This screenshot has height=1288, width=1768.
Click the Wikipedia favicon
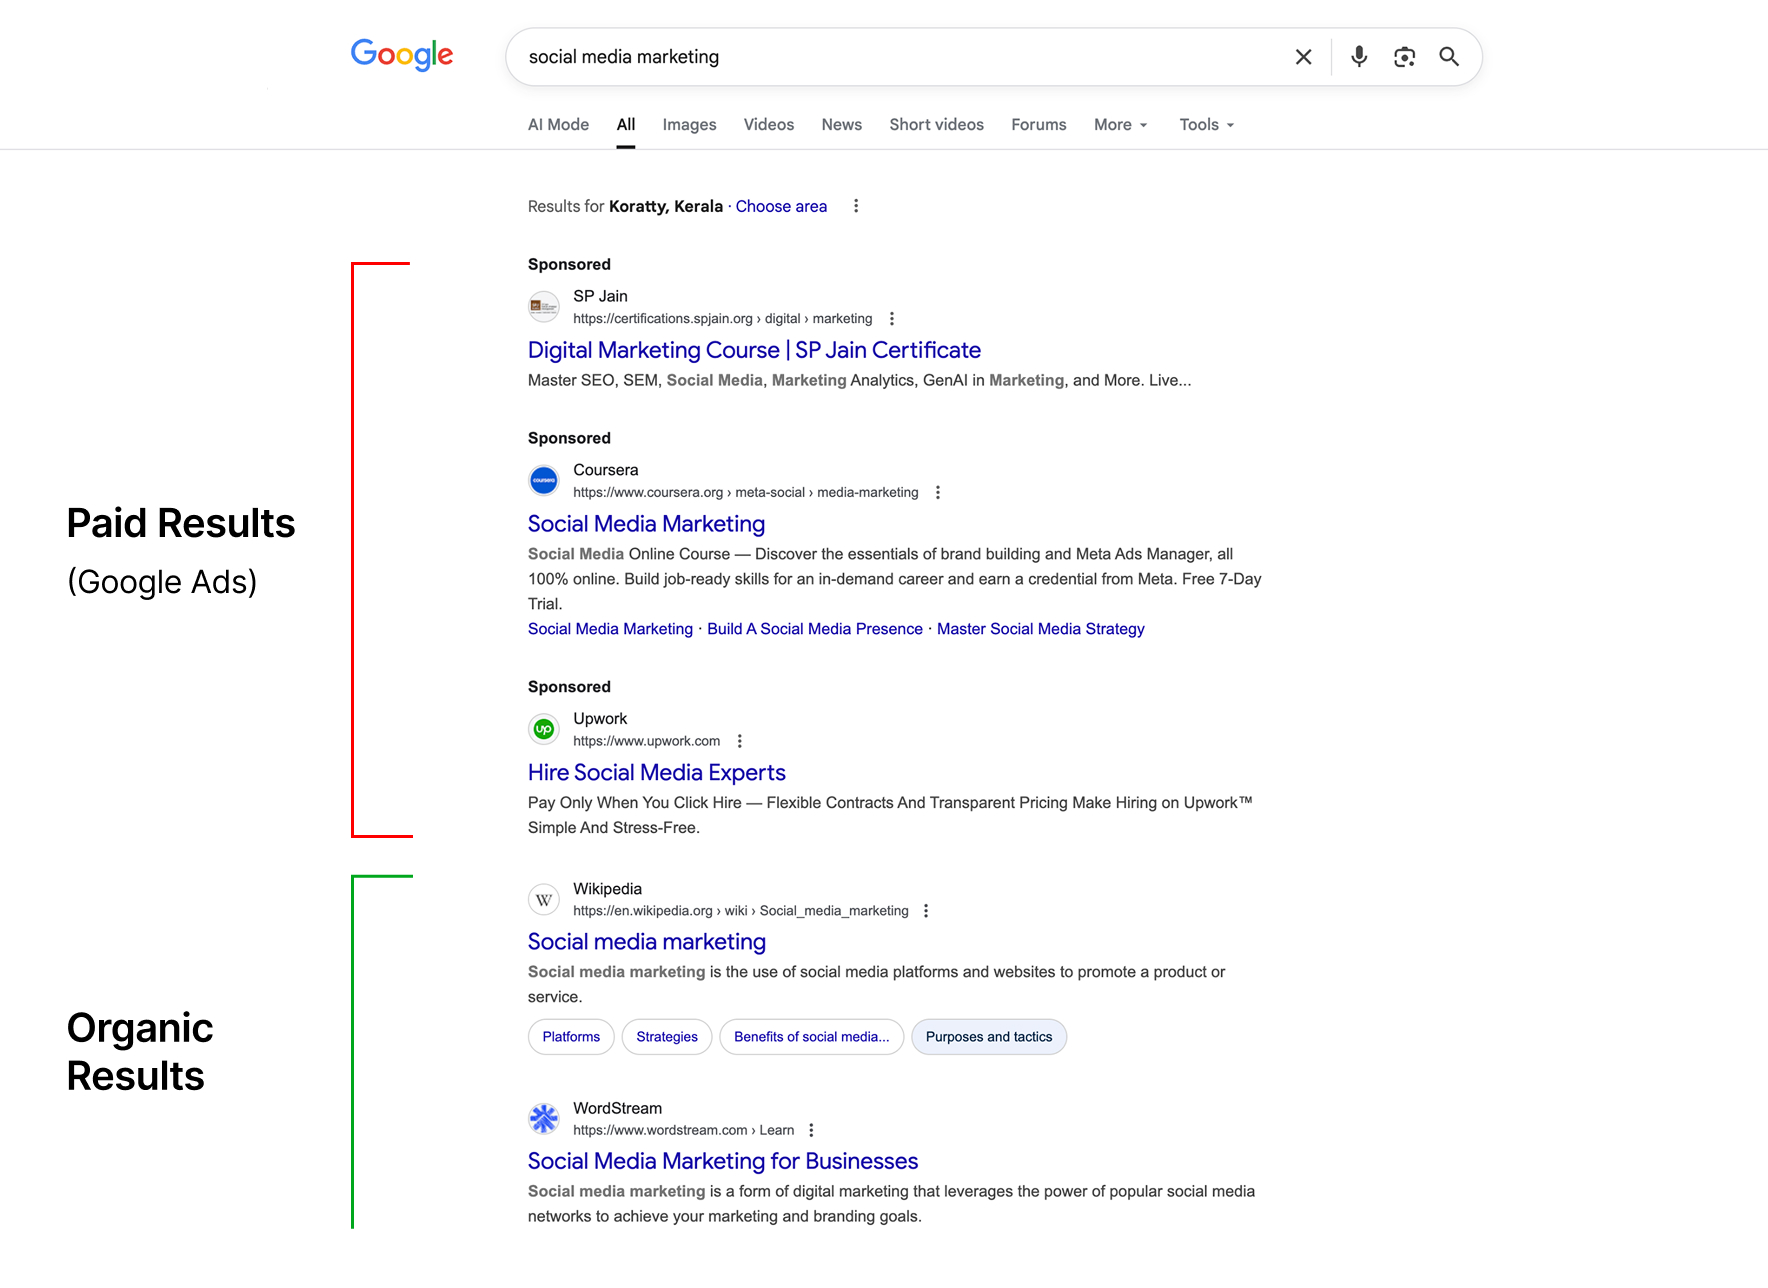[x=544, y=900]
